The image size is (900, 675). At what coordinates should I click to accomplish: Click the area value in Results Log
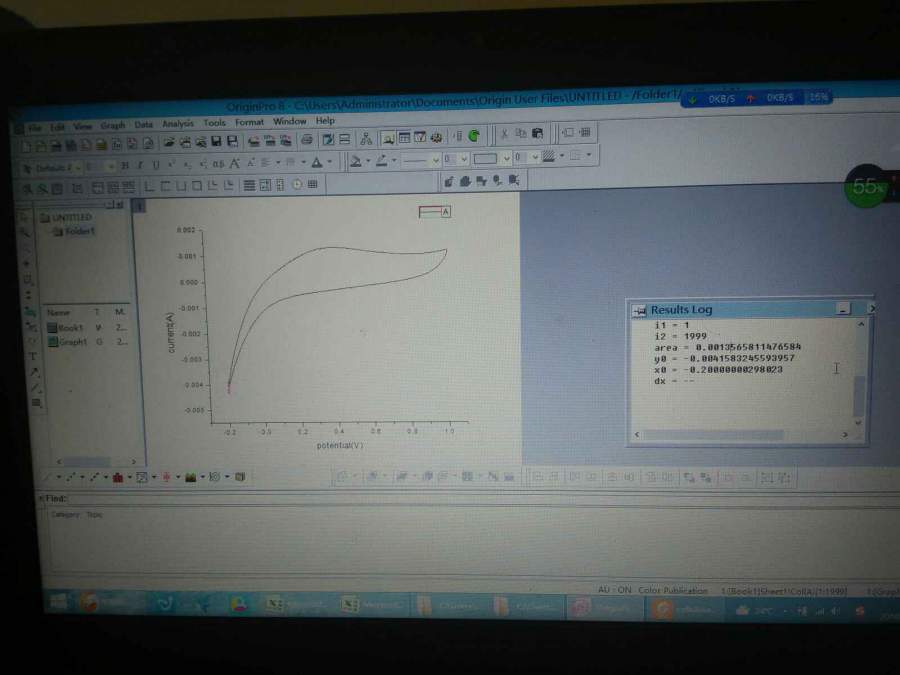point(748,347)
